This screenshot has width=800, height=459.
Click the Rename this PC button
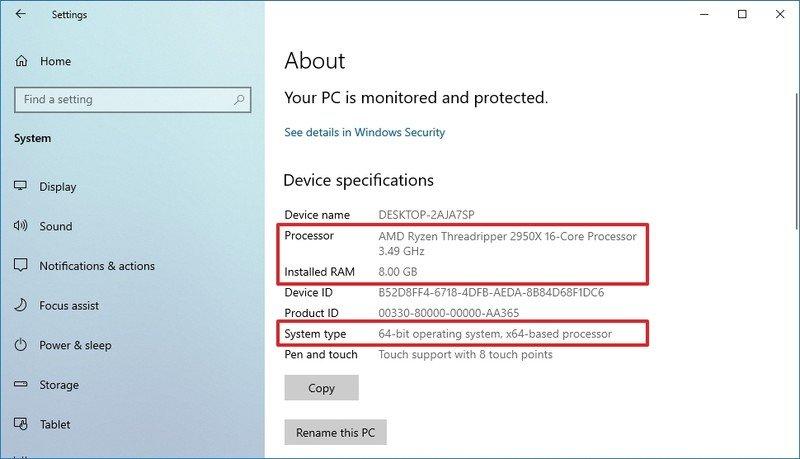(x=335, y=432)
